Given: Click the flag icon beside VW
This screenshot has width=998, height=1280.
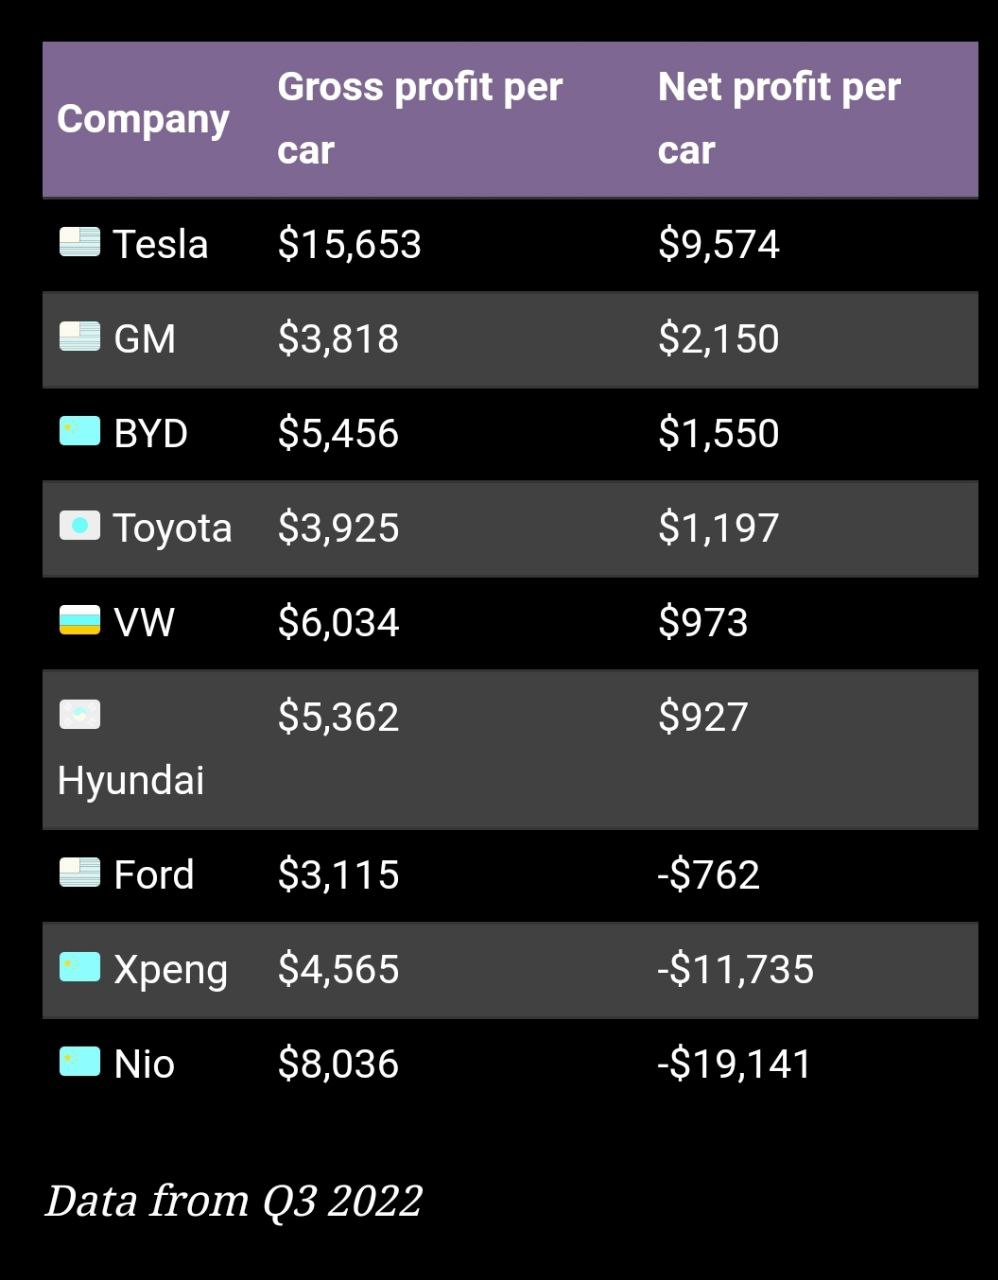Looking at the screenshot, I should pos(79,620).
